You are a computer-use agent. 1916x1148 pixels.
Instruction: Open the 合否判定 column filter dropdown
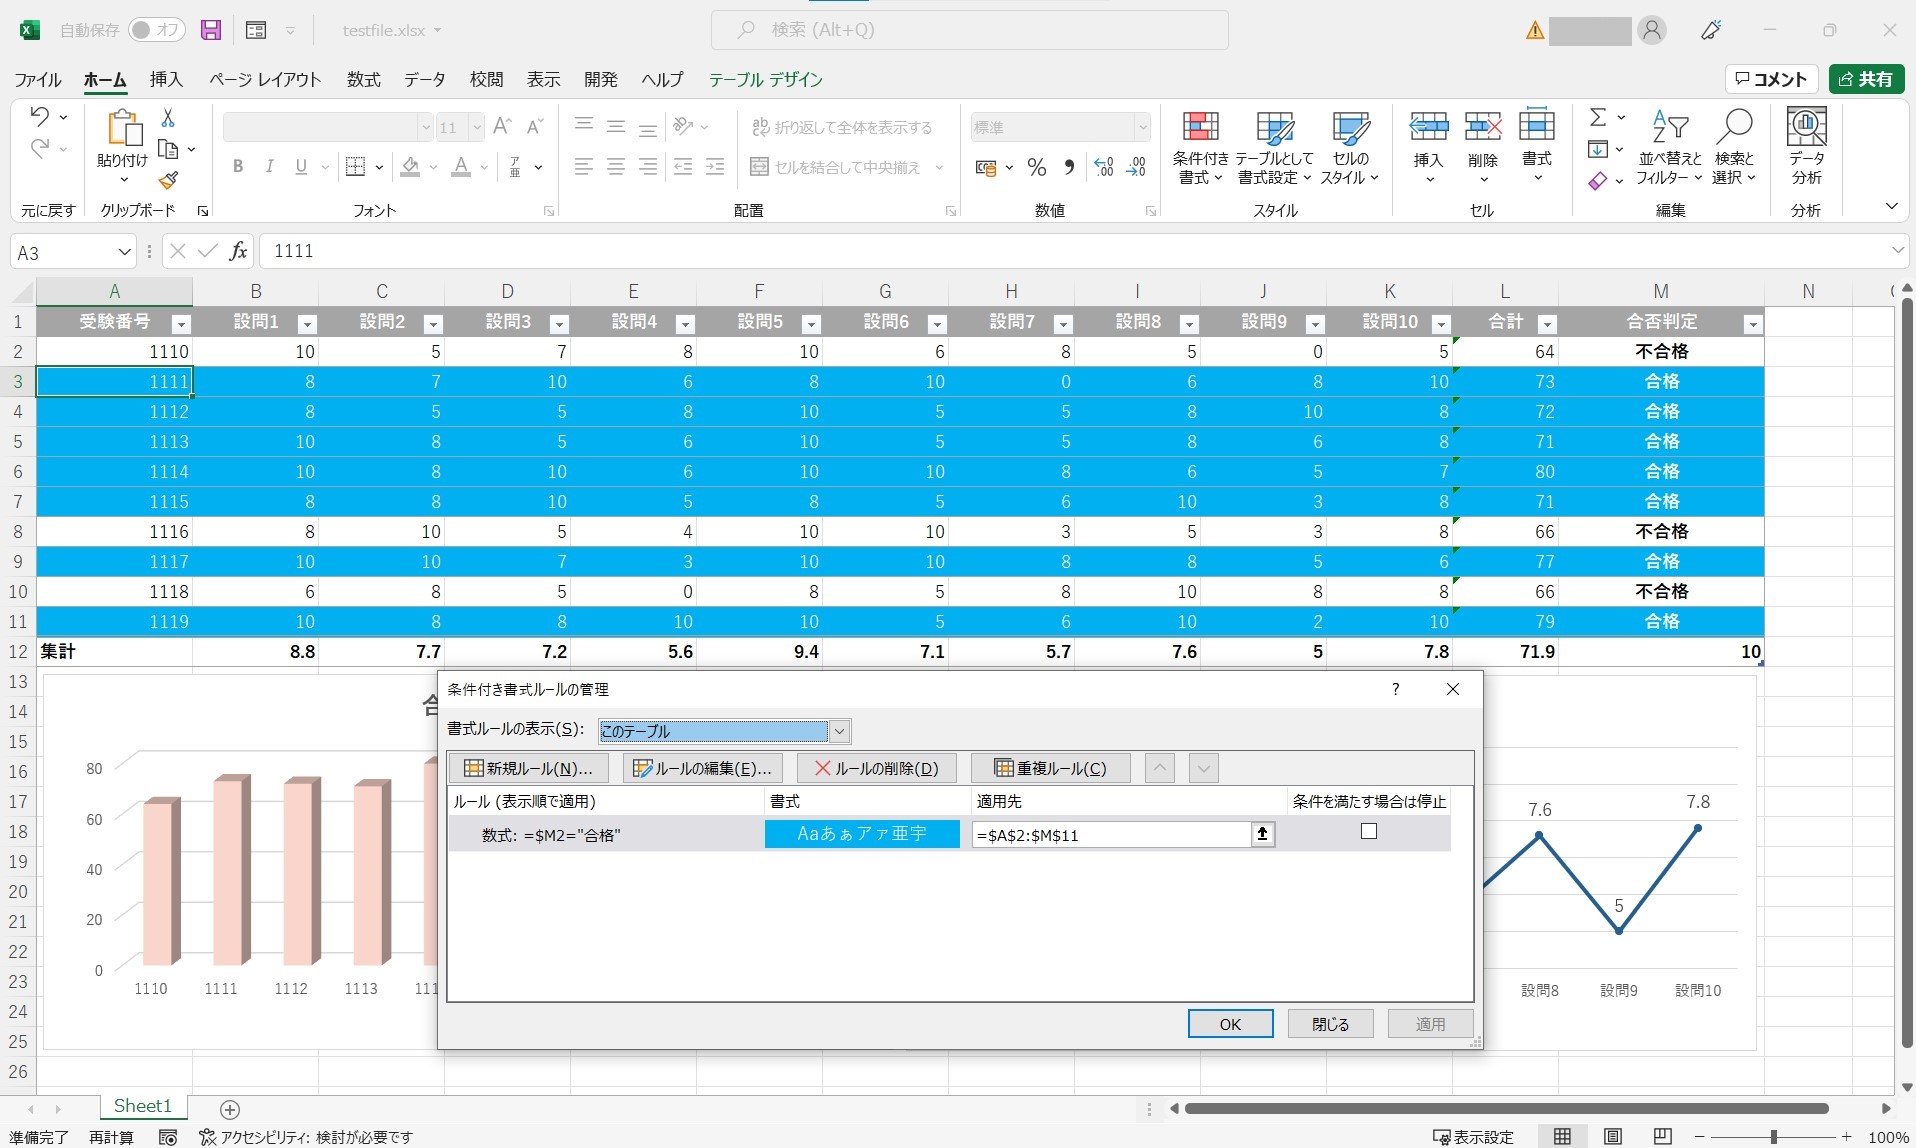coord(1752,324)
